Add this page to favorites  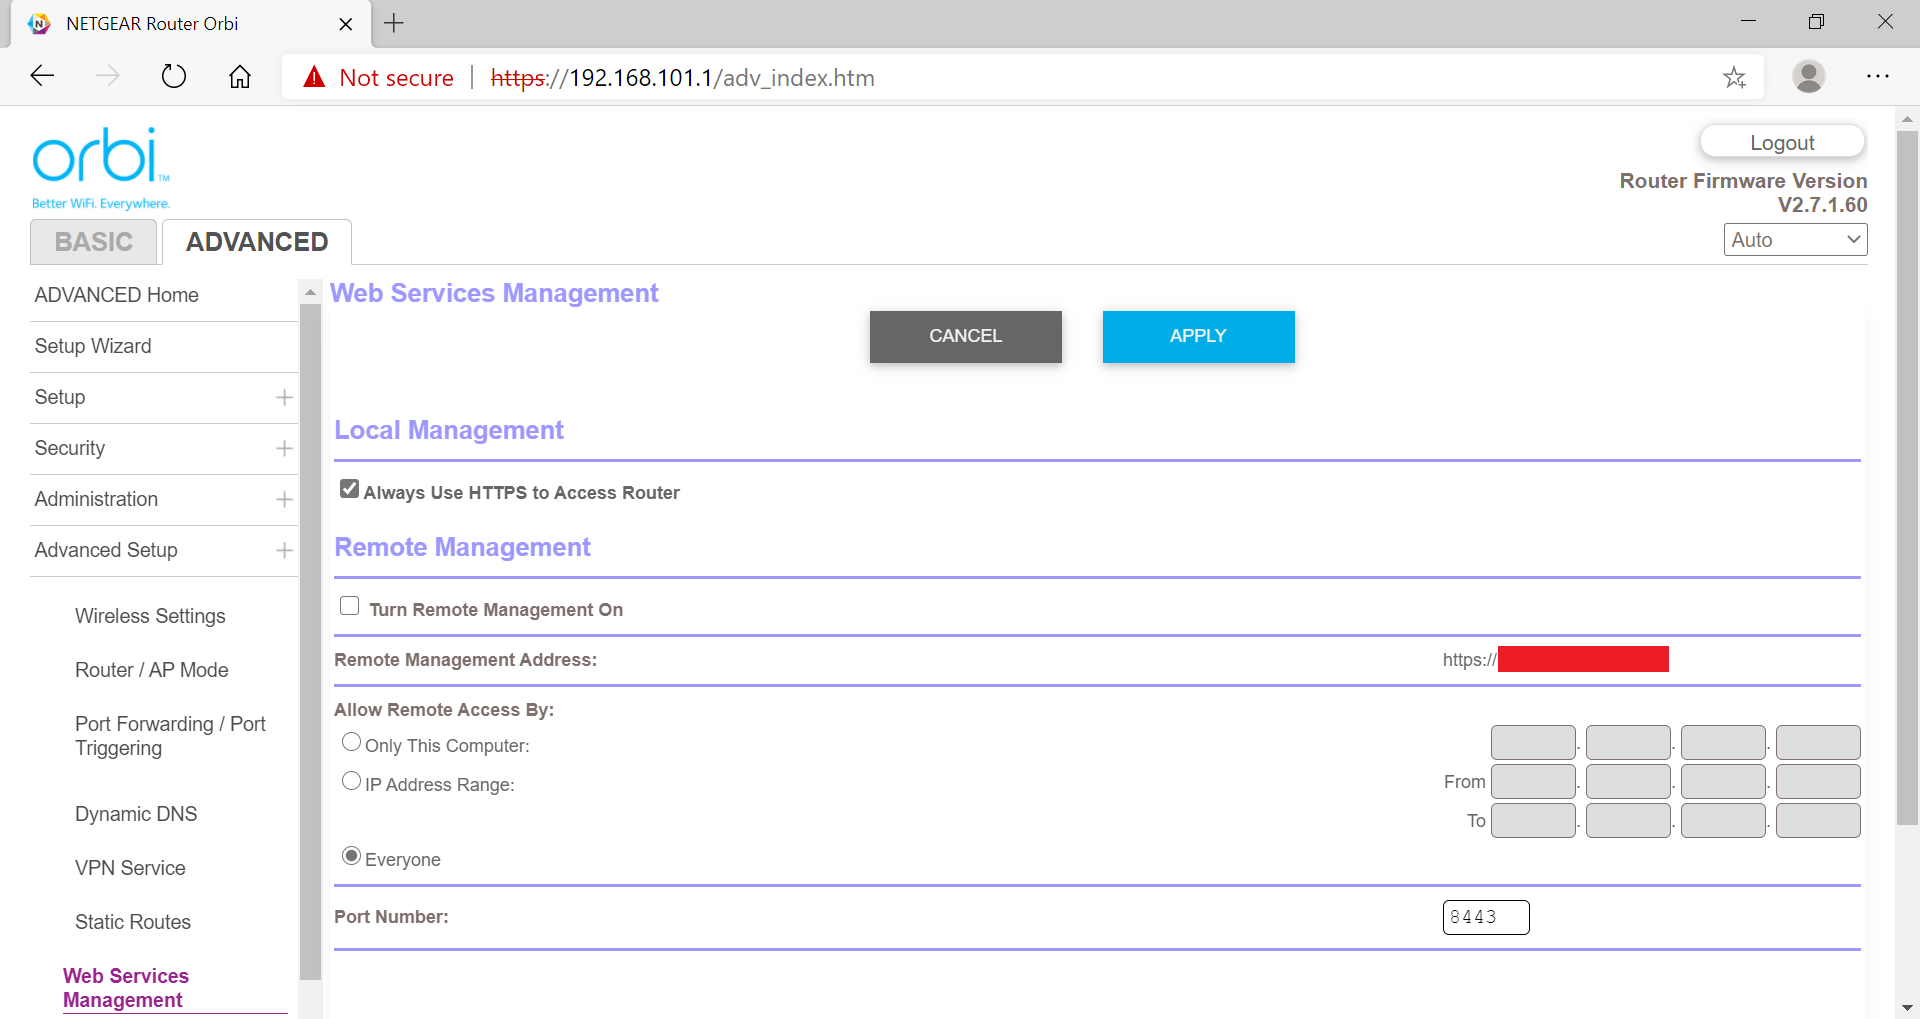[1734, 77]
